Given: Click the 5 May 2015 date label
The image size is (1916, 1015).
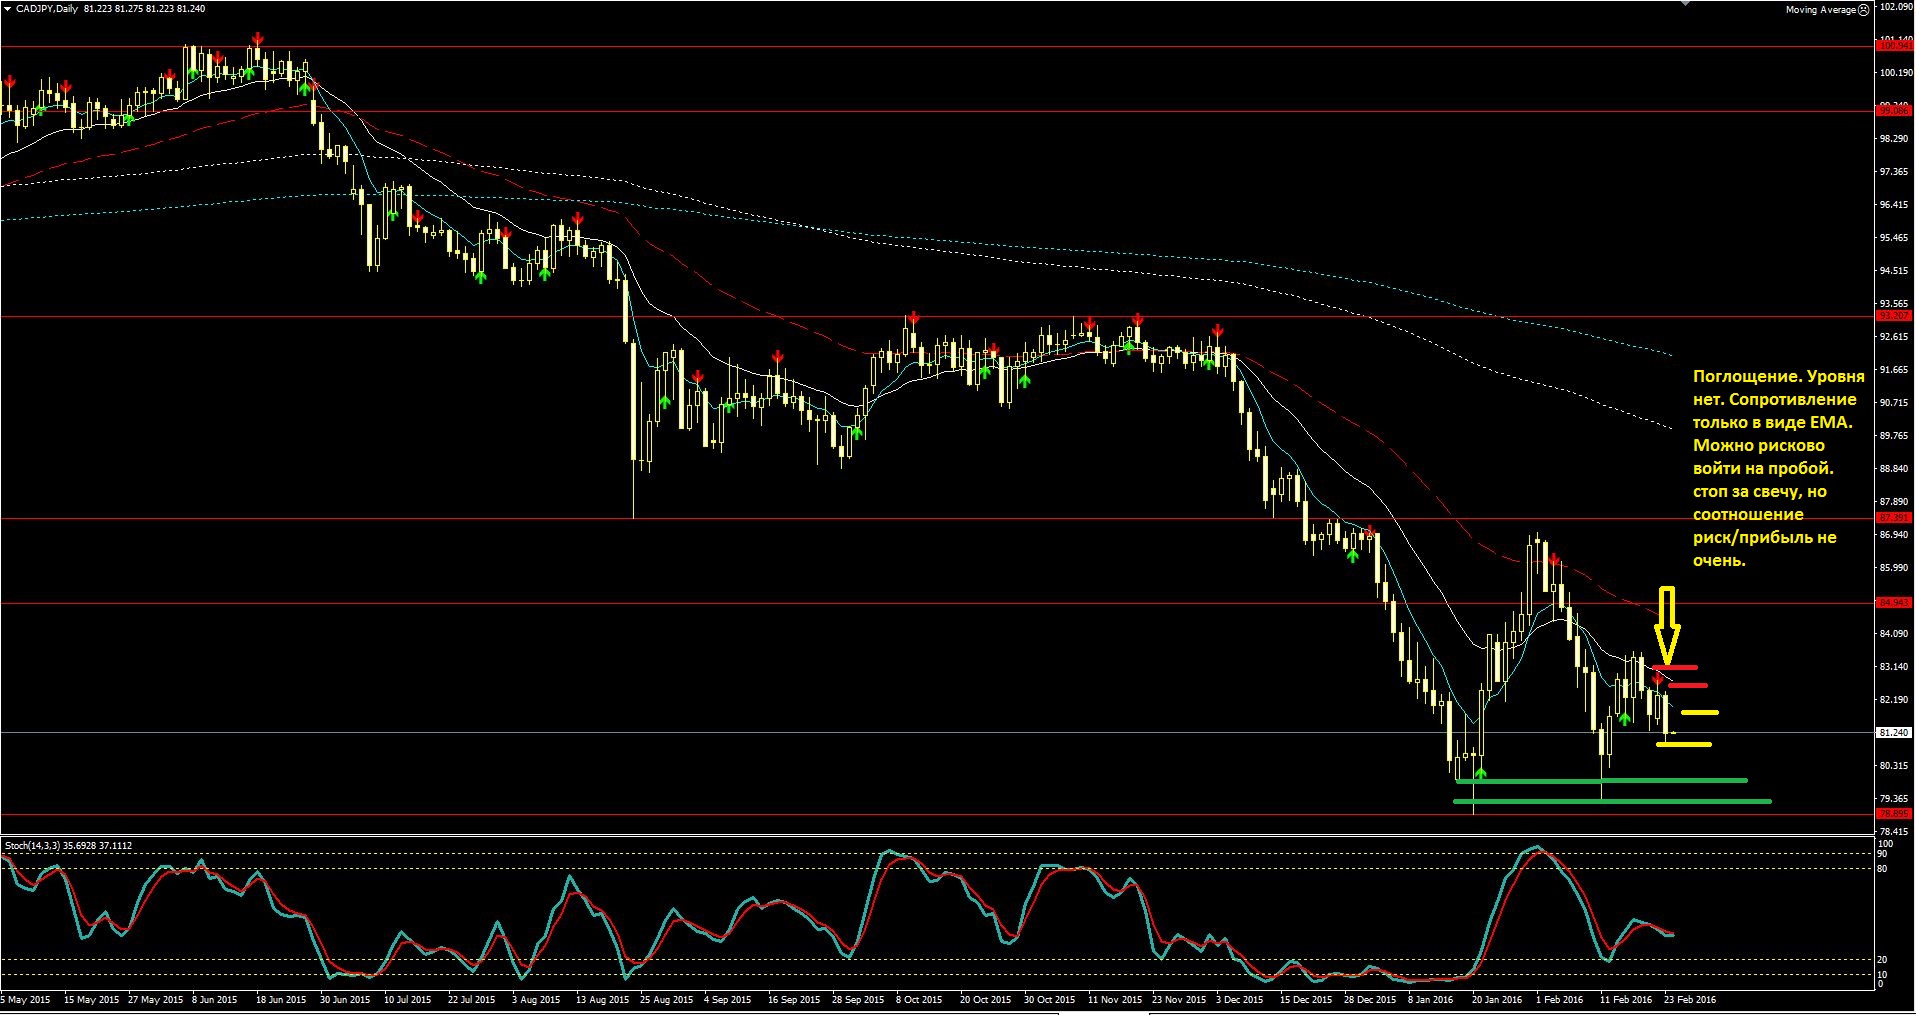Looking at the screenshot, I should click(26, 1000).
